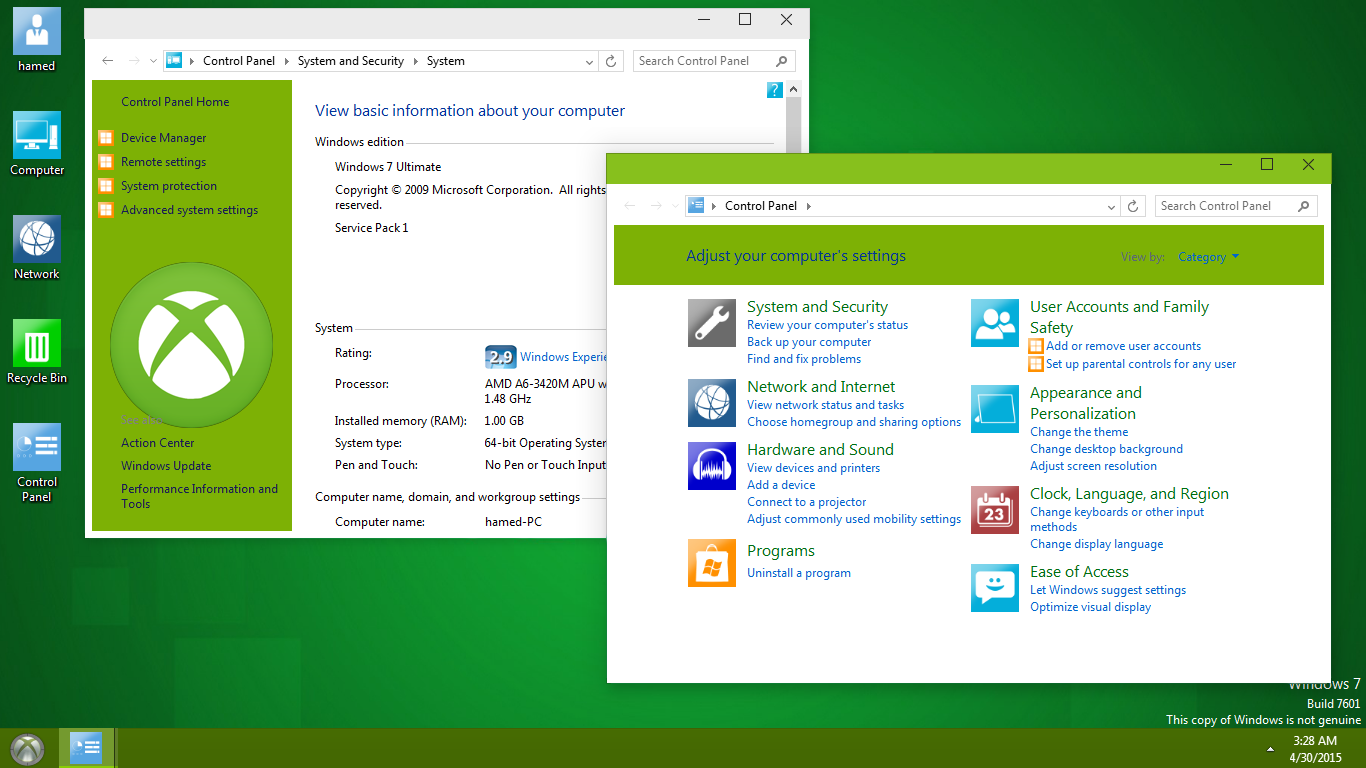The height and width of the screenshot is (768, 1366).
Task: Open the Ease of Access icon
Action: [994, 588]
